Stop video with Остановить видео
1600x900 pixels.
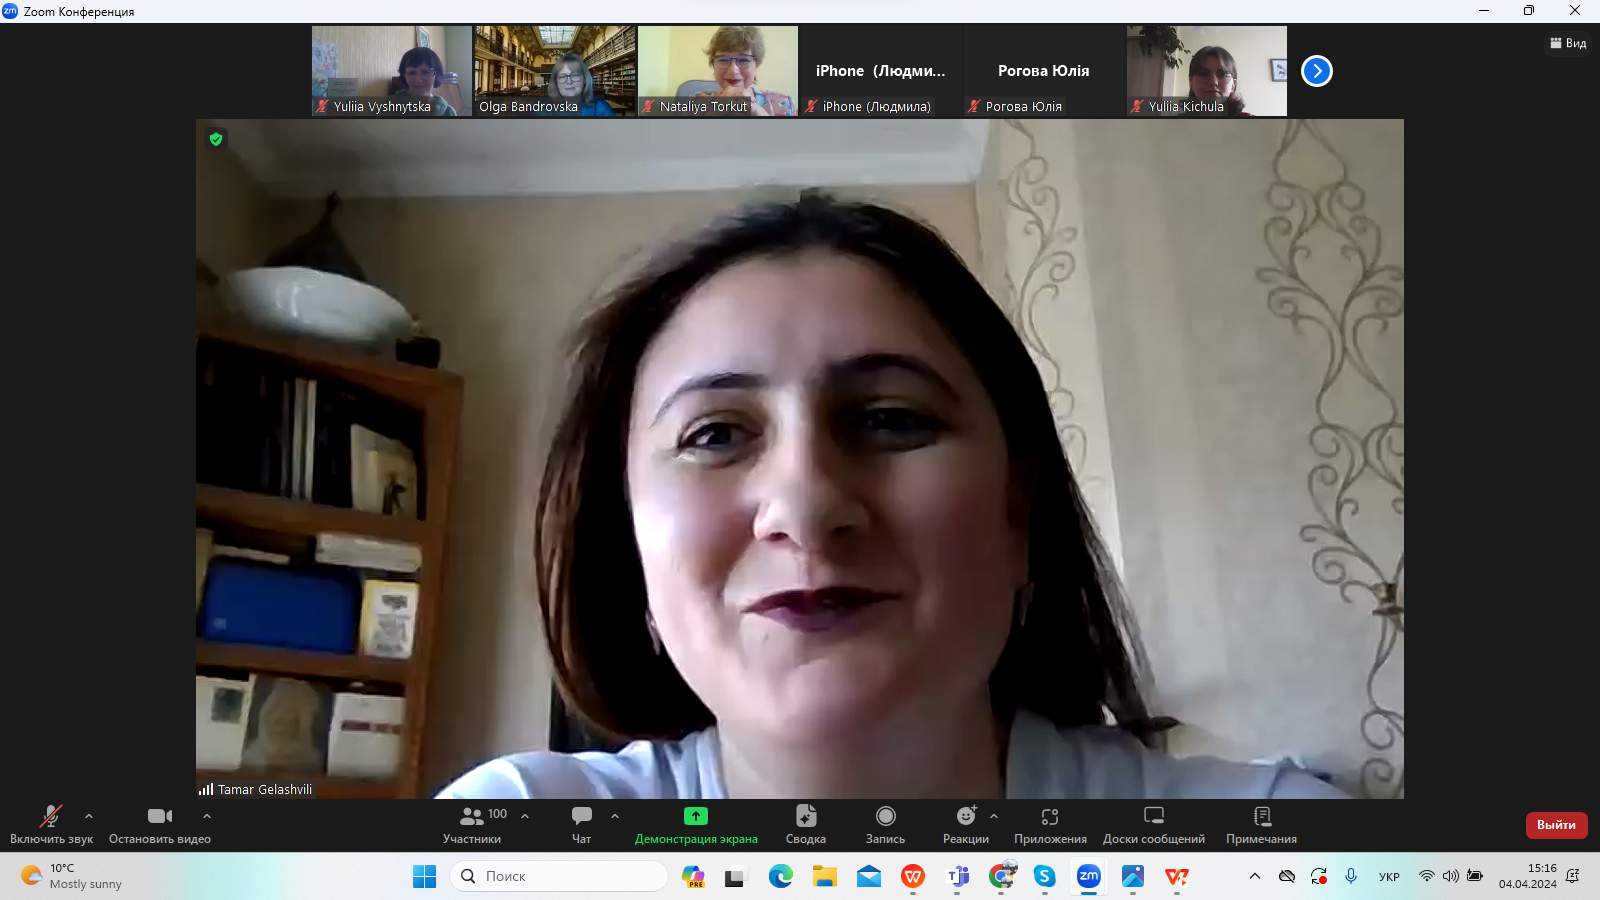pos(159,816)
